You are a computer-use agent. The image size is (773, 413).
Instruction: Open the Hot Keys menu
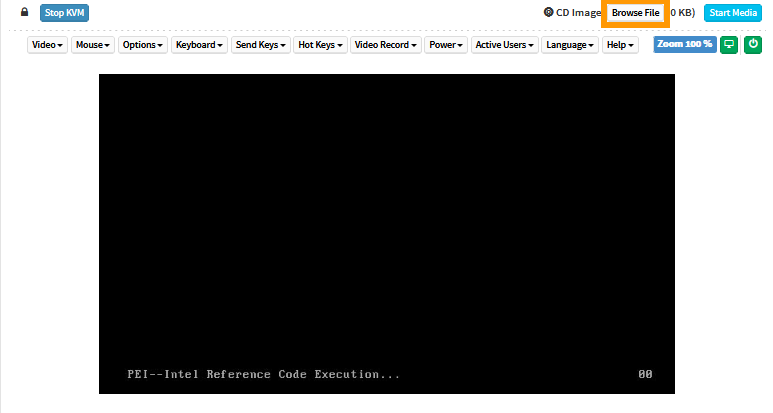click(320, 45)
